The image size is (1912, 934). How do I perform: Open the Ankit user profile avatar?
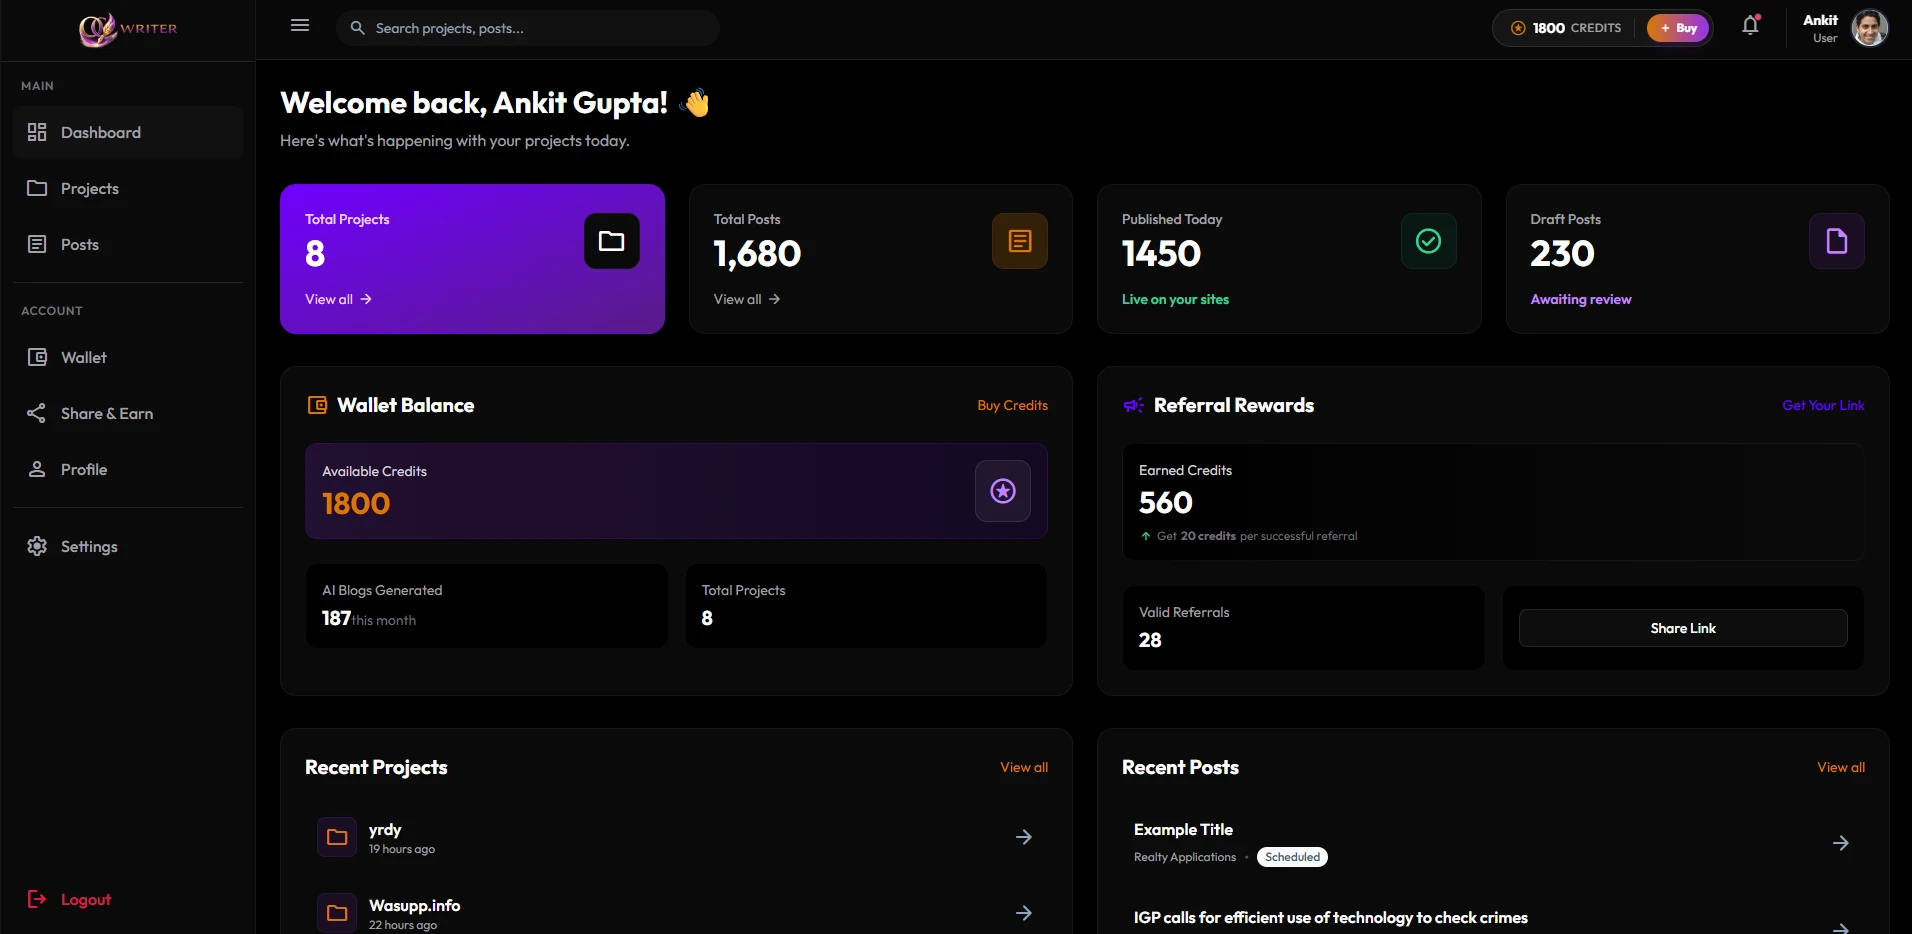(x=1869, y=27)
